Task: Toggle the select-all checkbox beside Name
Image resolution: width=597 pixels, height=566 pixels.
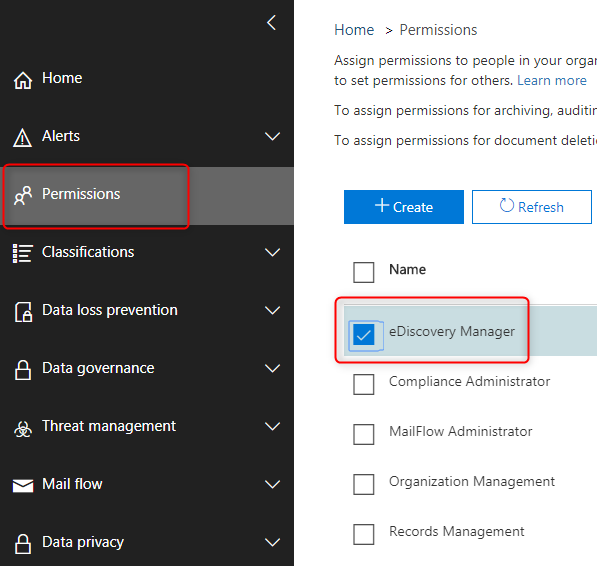Action: pos(364,272)
